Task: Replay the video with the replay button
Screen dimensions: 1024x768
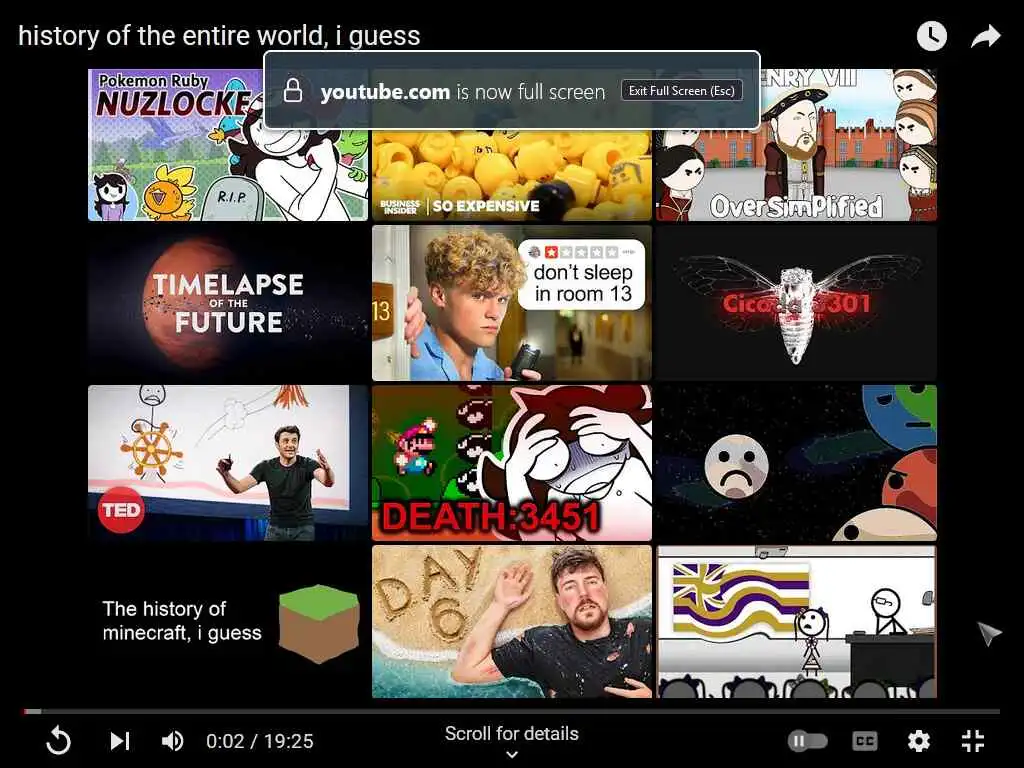Action: click(x=58, y=741)
